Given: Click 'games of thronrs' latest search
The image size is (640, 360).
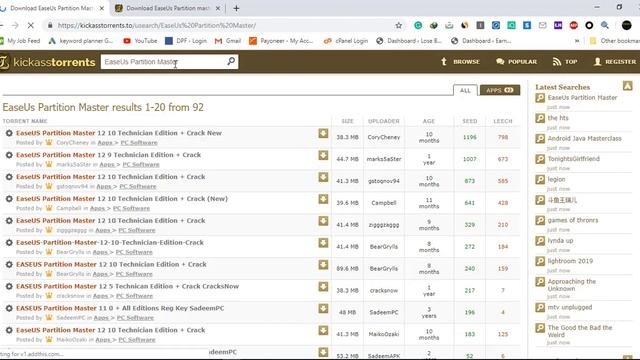Looking at the screenshot, I should pos(573,220).
